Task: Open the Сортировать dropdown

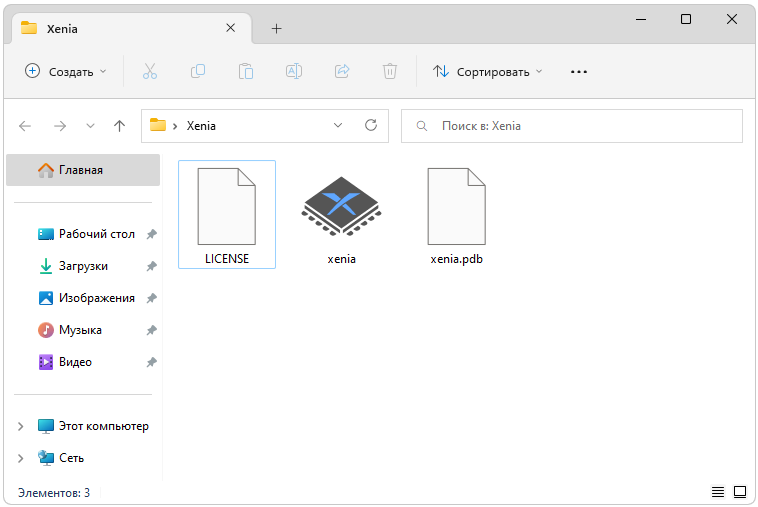Action: tap(488, 72)
